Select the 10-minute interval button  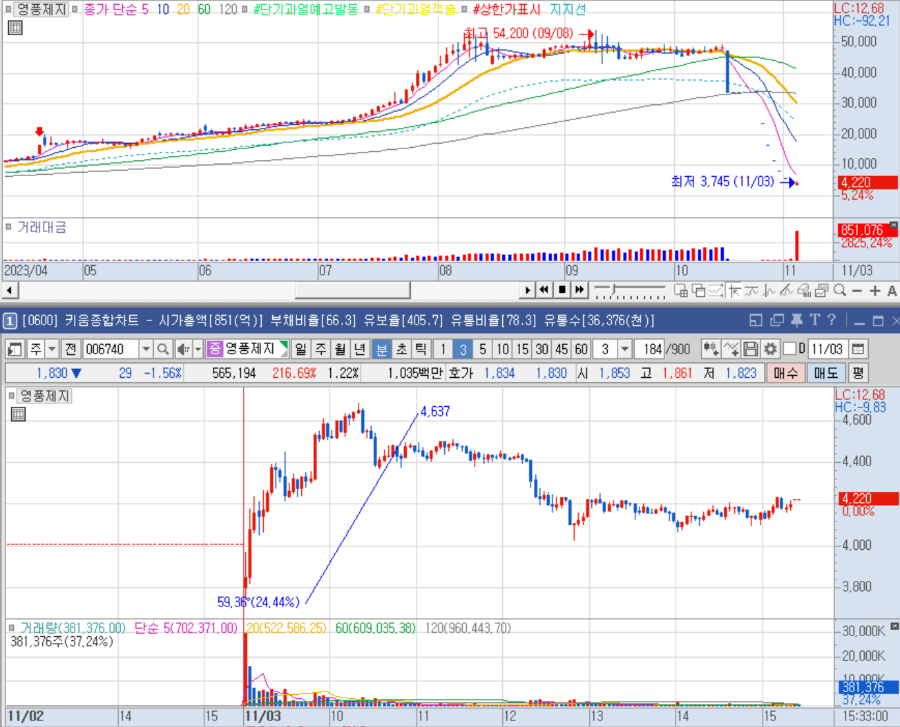(502, 349)
